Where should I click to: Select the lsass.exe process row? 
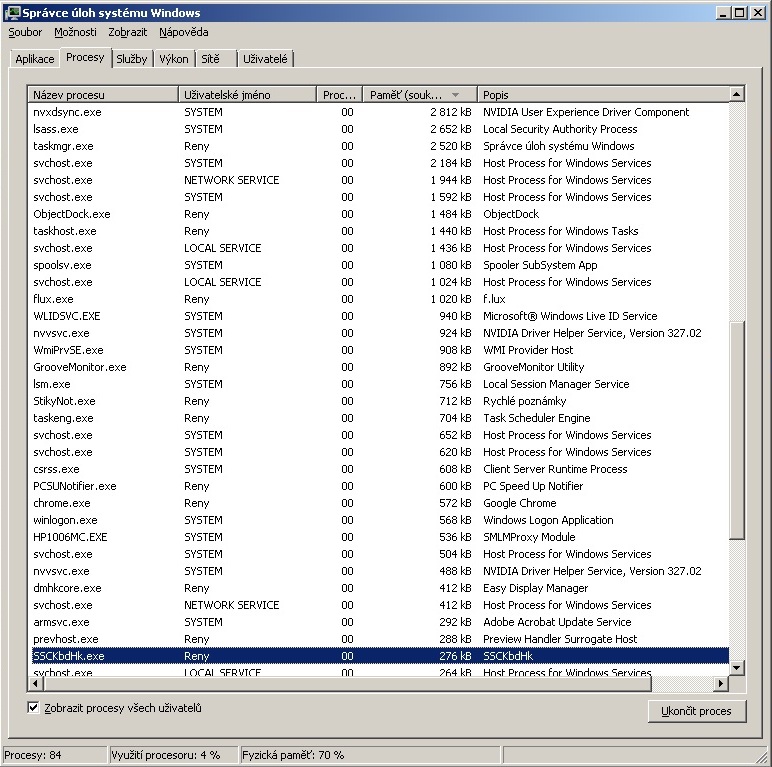tap(378, 129)
